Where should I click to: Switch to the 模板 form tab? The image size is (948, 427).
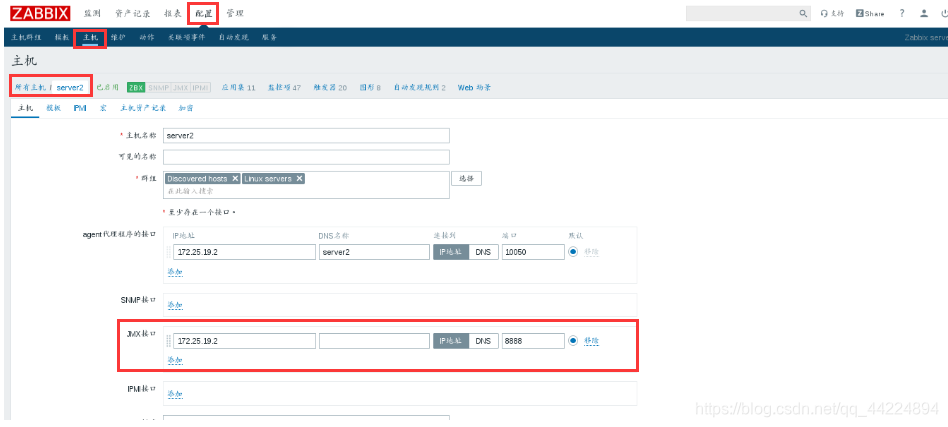(x=54, y=108)
